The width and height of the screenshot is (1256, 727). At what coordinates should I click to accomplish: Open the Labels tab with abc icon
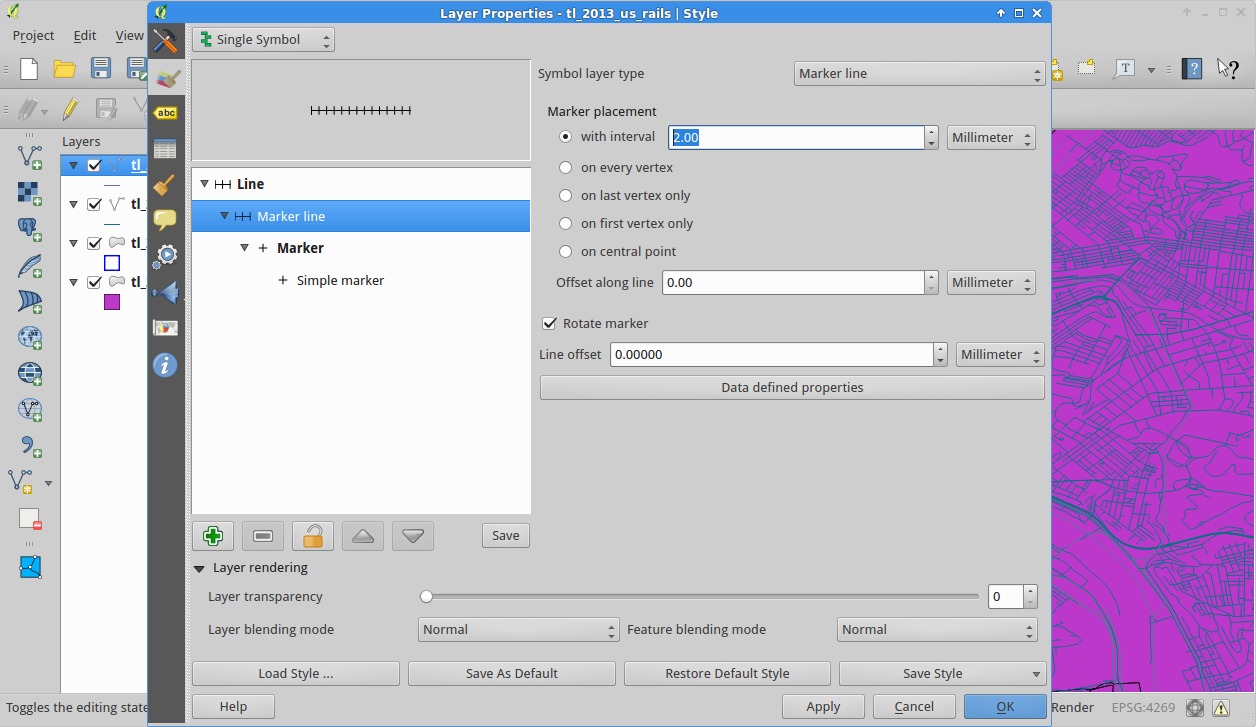(x=166, y=113)
